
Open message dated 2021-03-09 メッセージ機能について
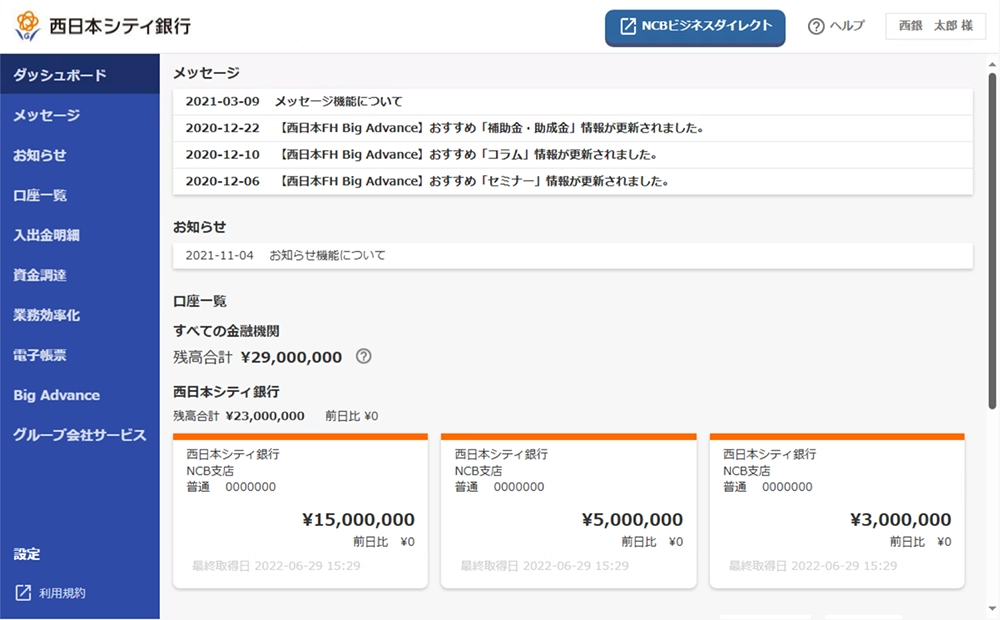(x=573, y=101)
